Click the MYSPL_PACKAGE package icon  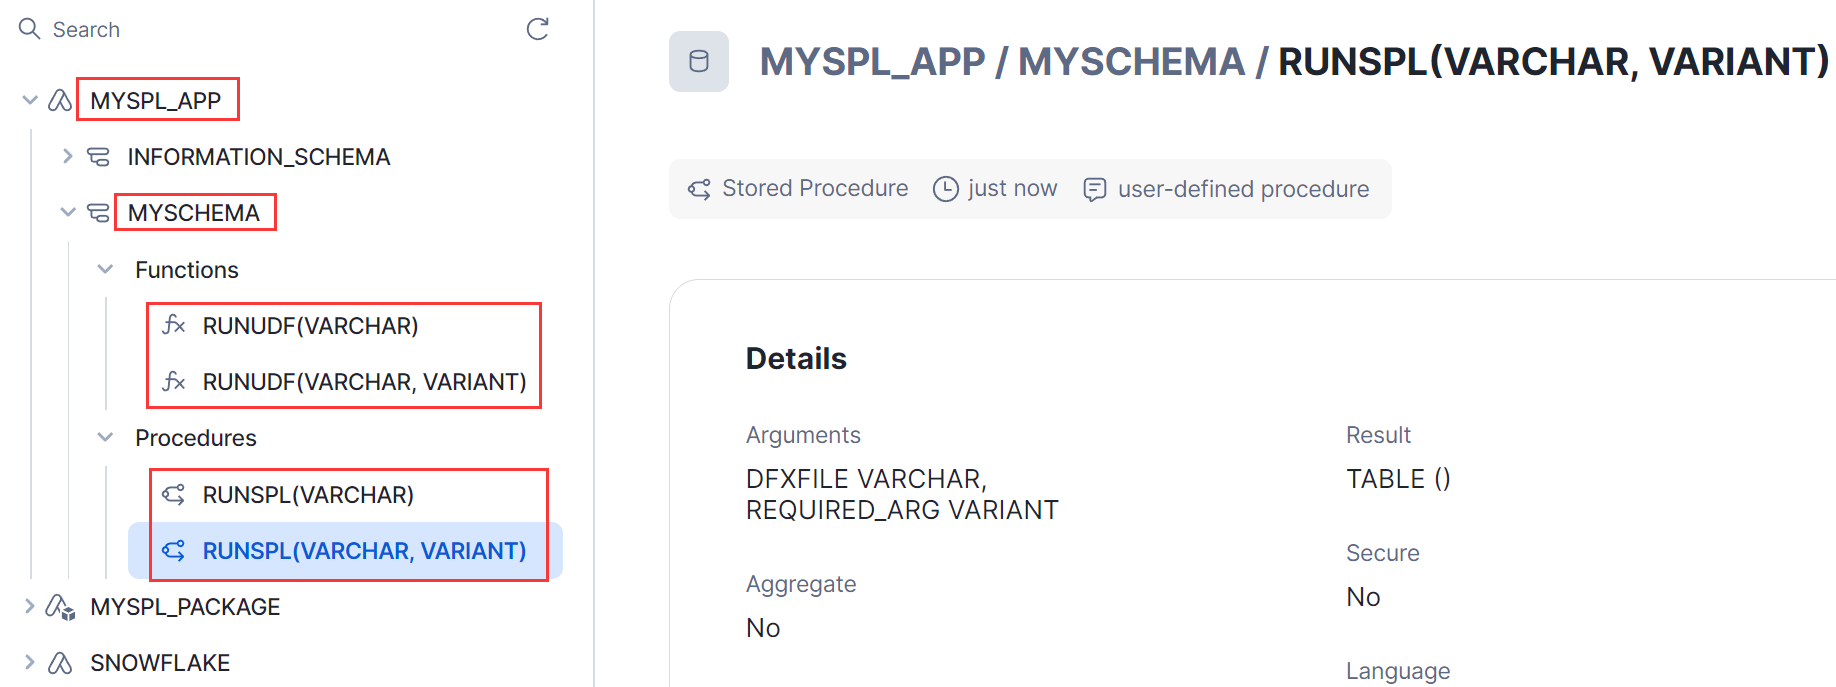pos(60,607)
